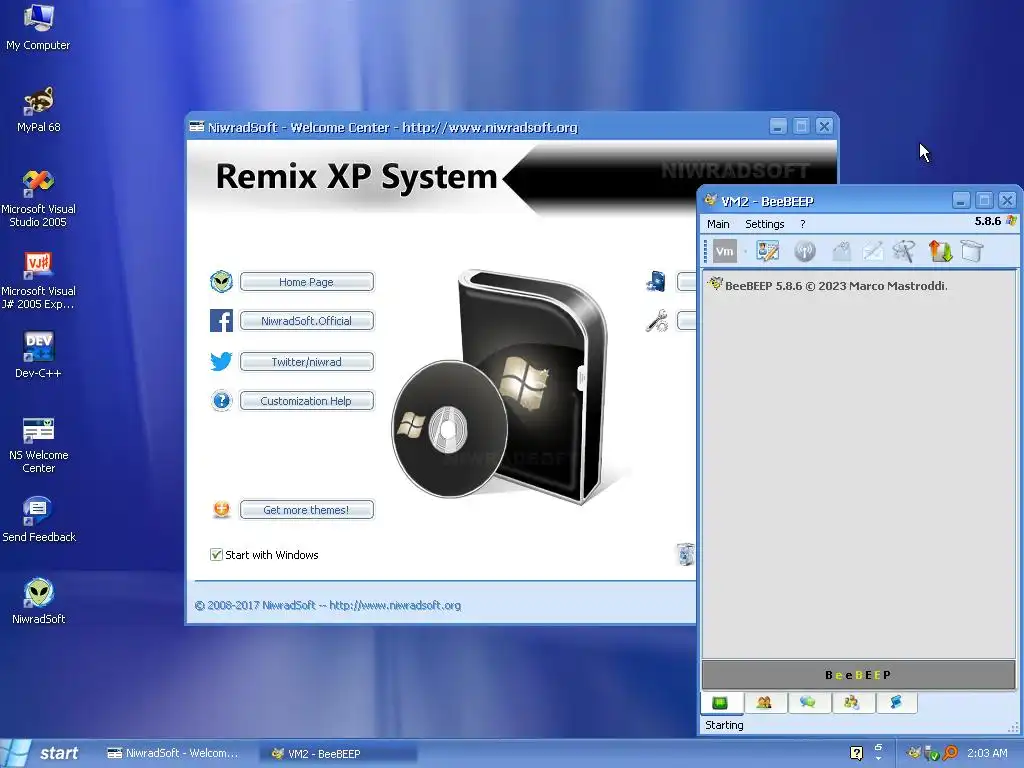Click the blue question mark help icon
Screen dimensions: 1024x768
pyautogui.click(x=221, y=400)
